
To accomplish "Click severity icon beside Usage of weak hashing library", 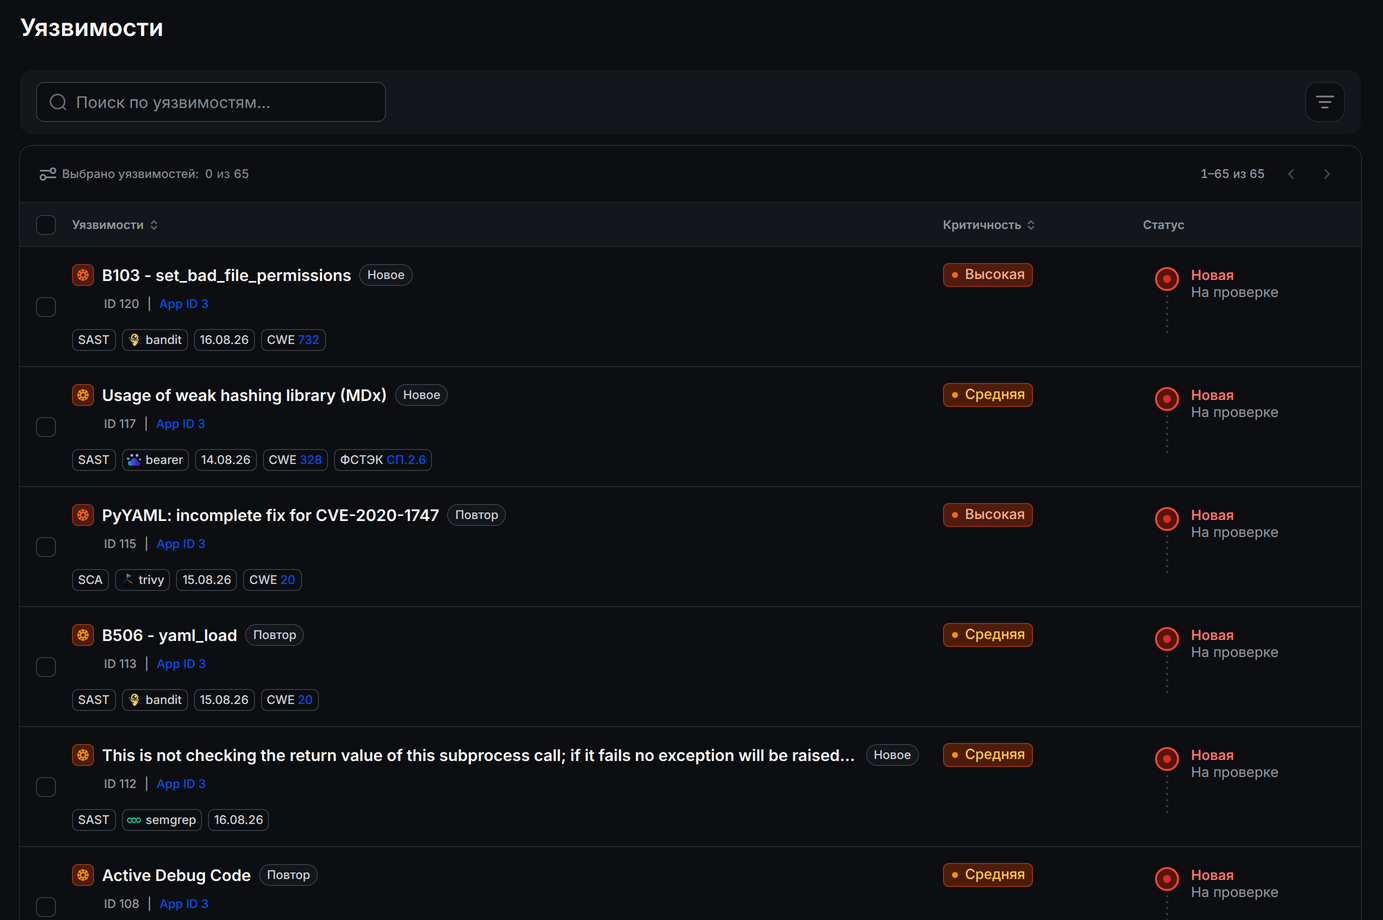I will click(83, 395).
